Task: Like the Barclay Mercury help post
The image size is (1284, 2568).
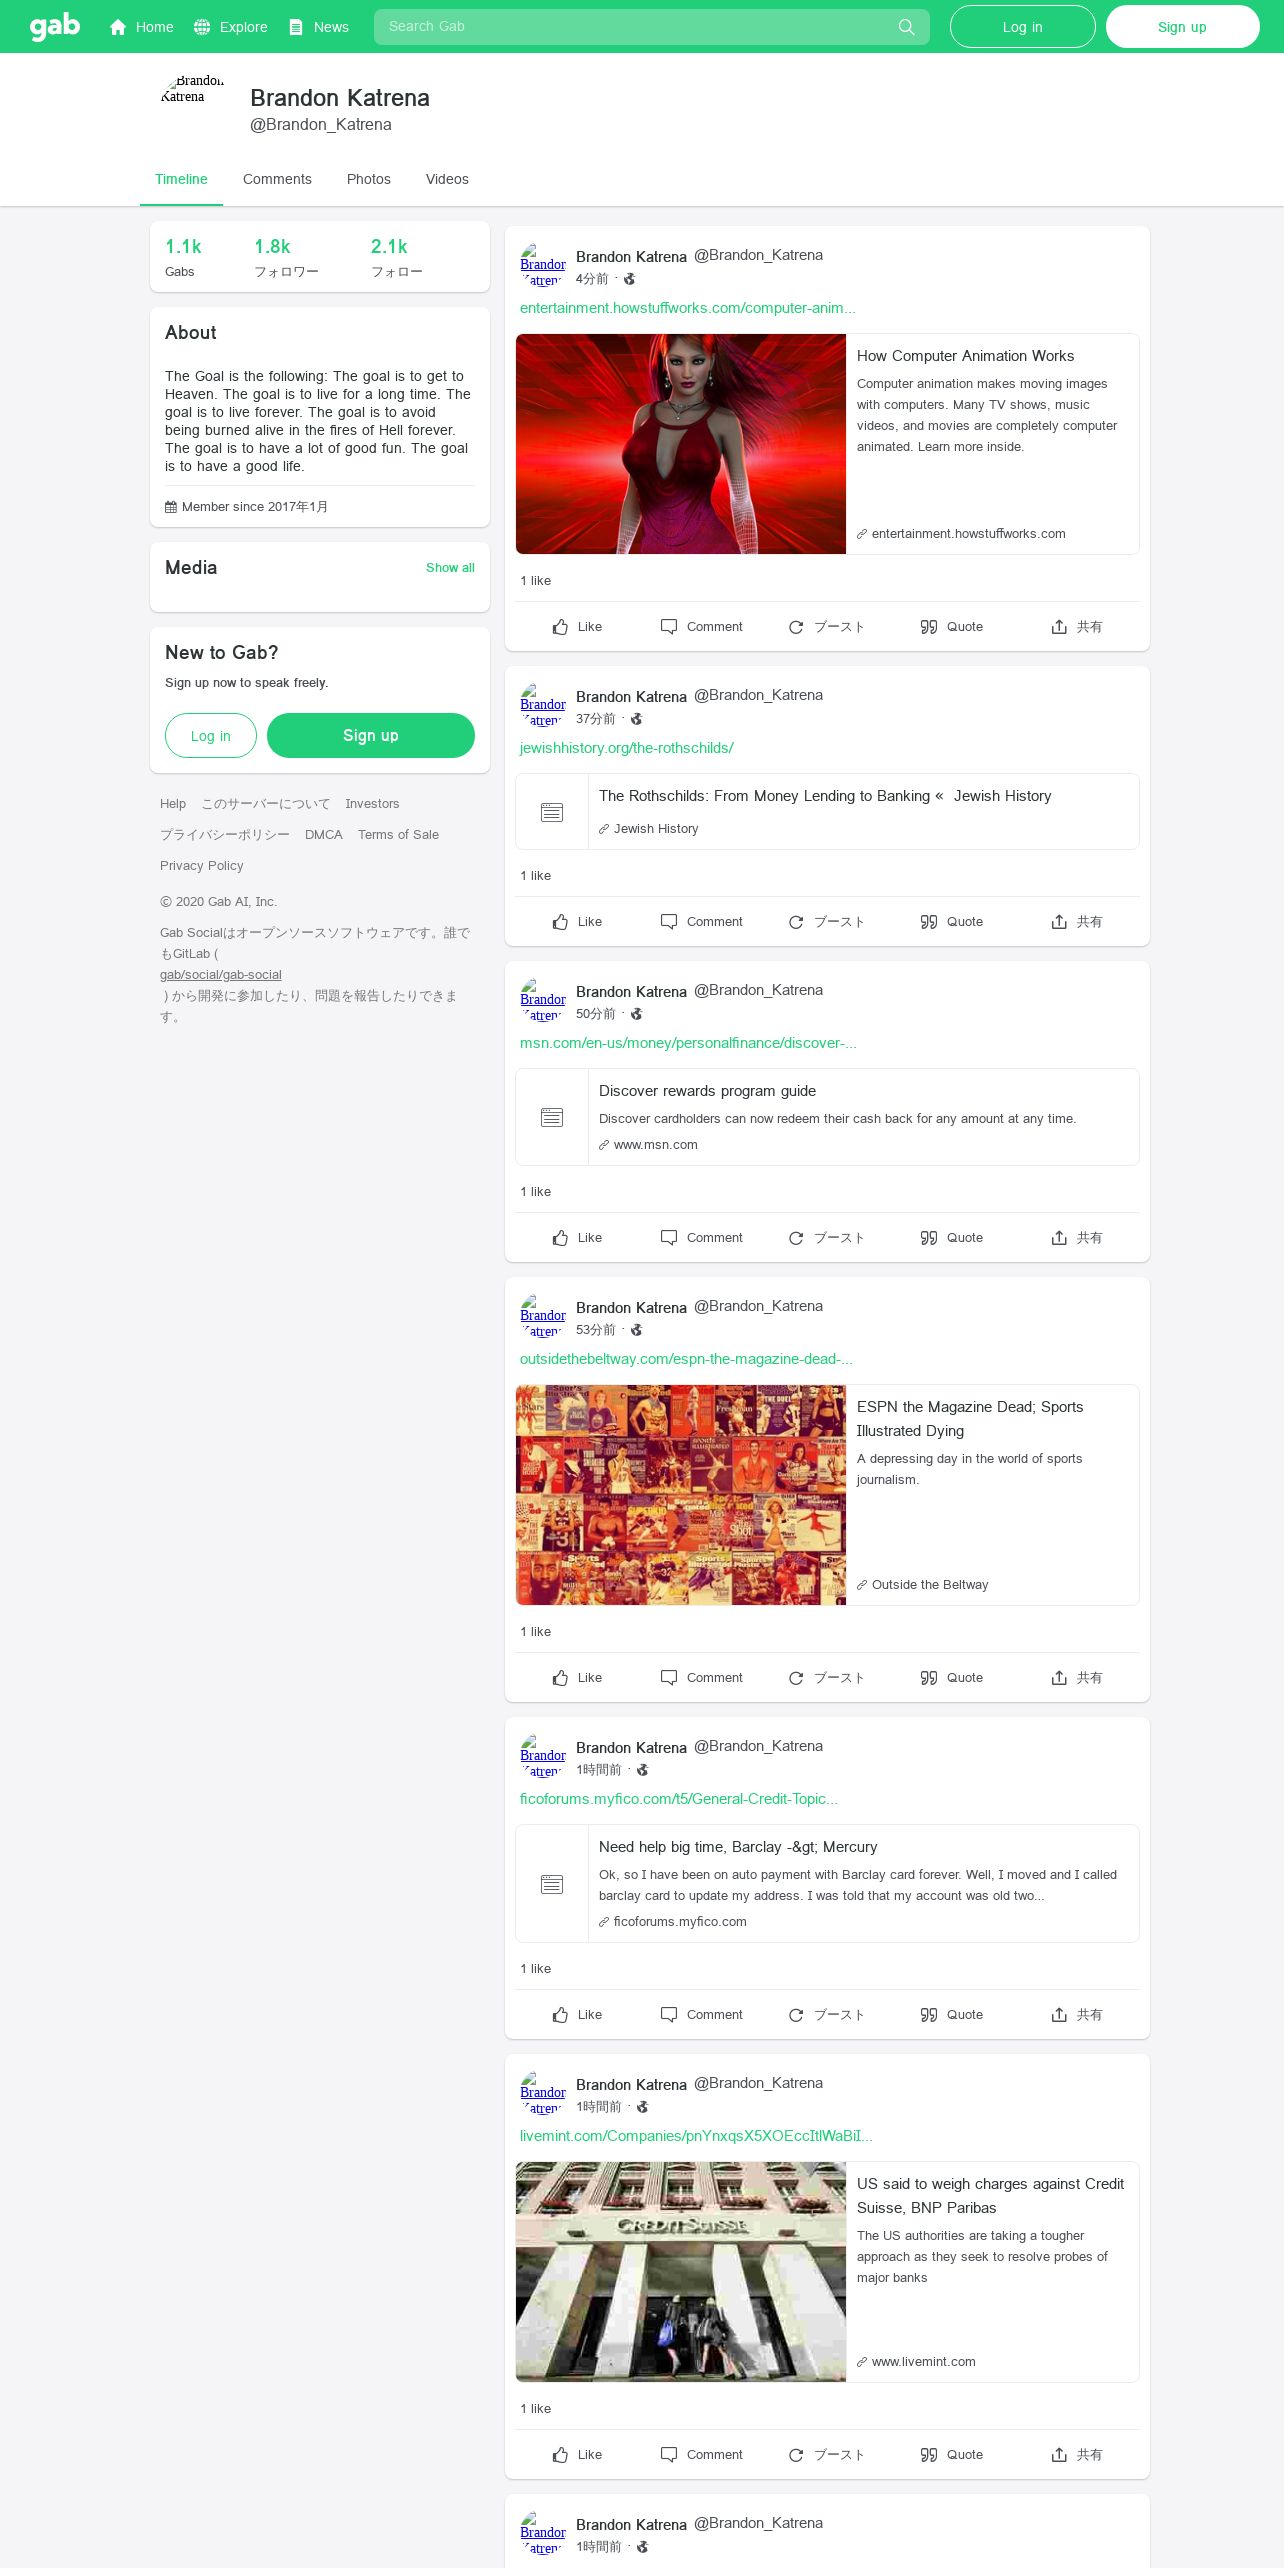Action: coord(577,2014)
